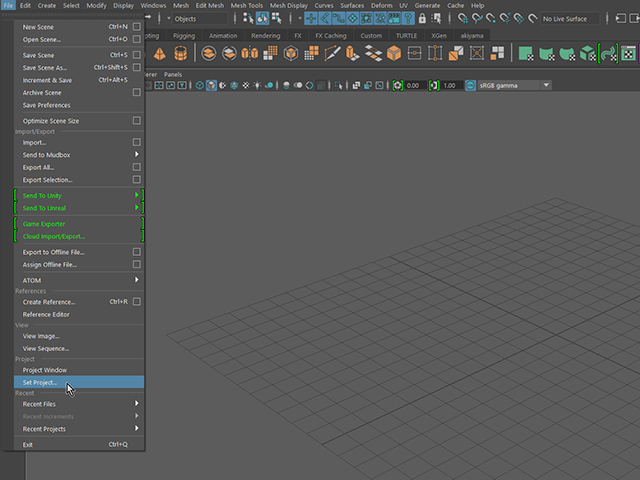Open the sRGB gamma view transform dropdown
Image resolution: width=640 pixels, height=480 pixels.
pos(546,85)
